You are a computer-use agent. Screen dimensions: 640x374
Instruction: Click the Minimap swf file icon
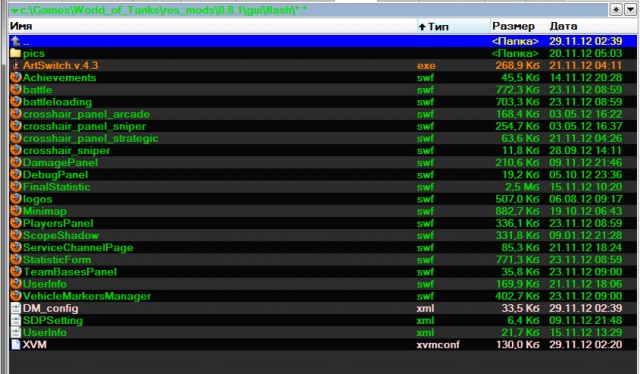point(16,211)
